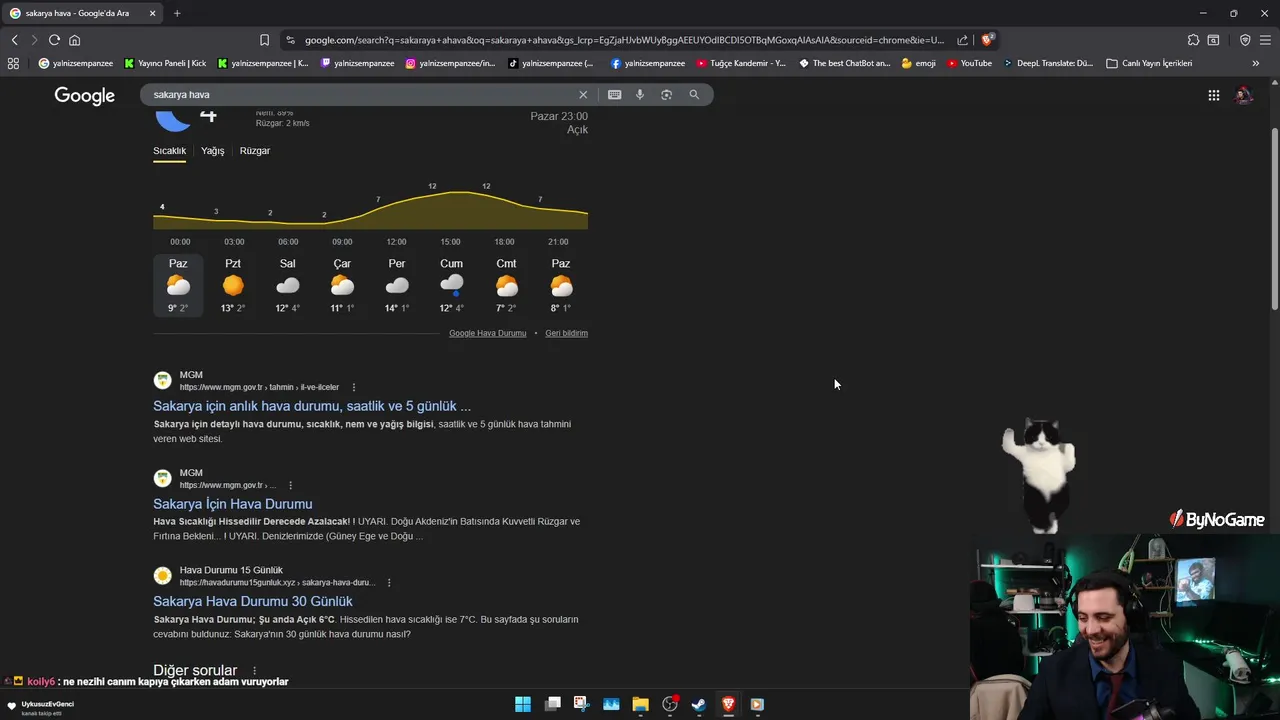Viewport: 1280px width, 720px height.
Task: Click the Google search input field
Action: click(x=360, y=95)
